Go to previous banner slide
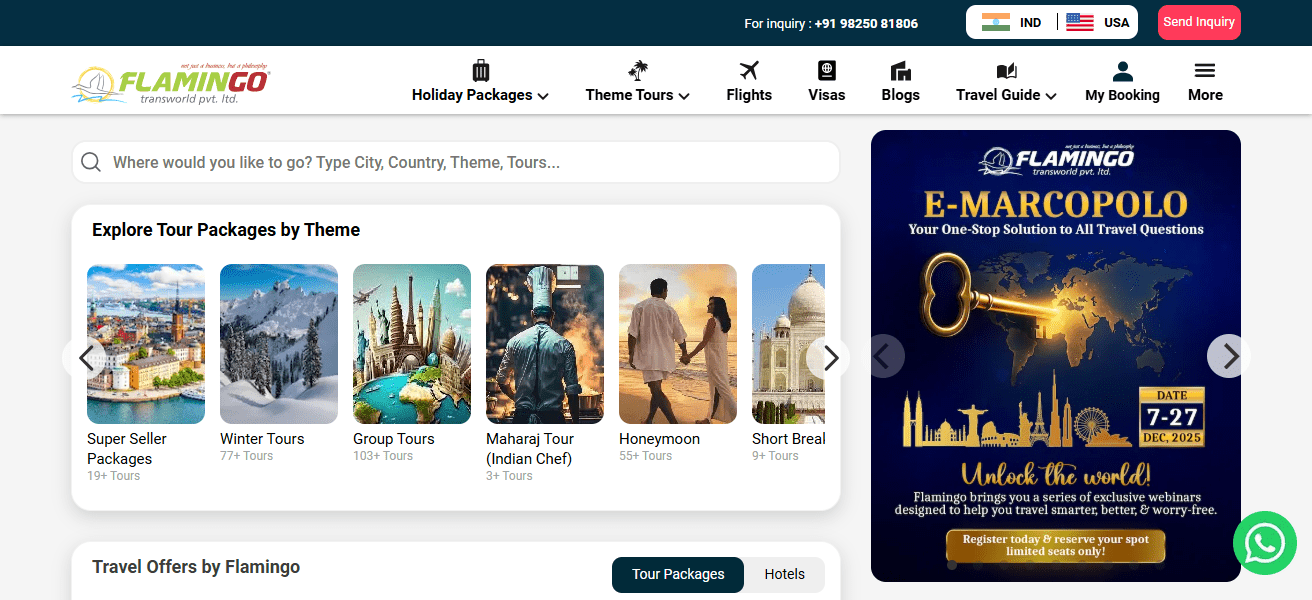 pyautogui.click(x=883, y=356)
